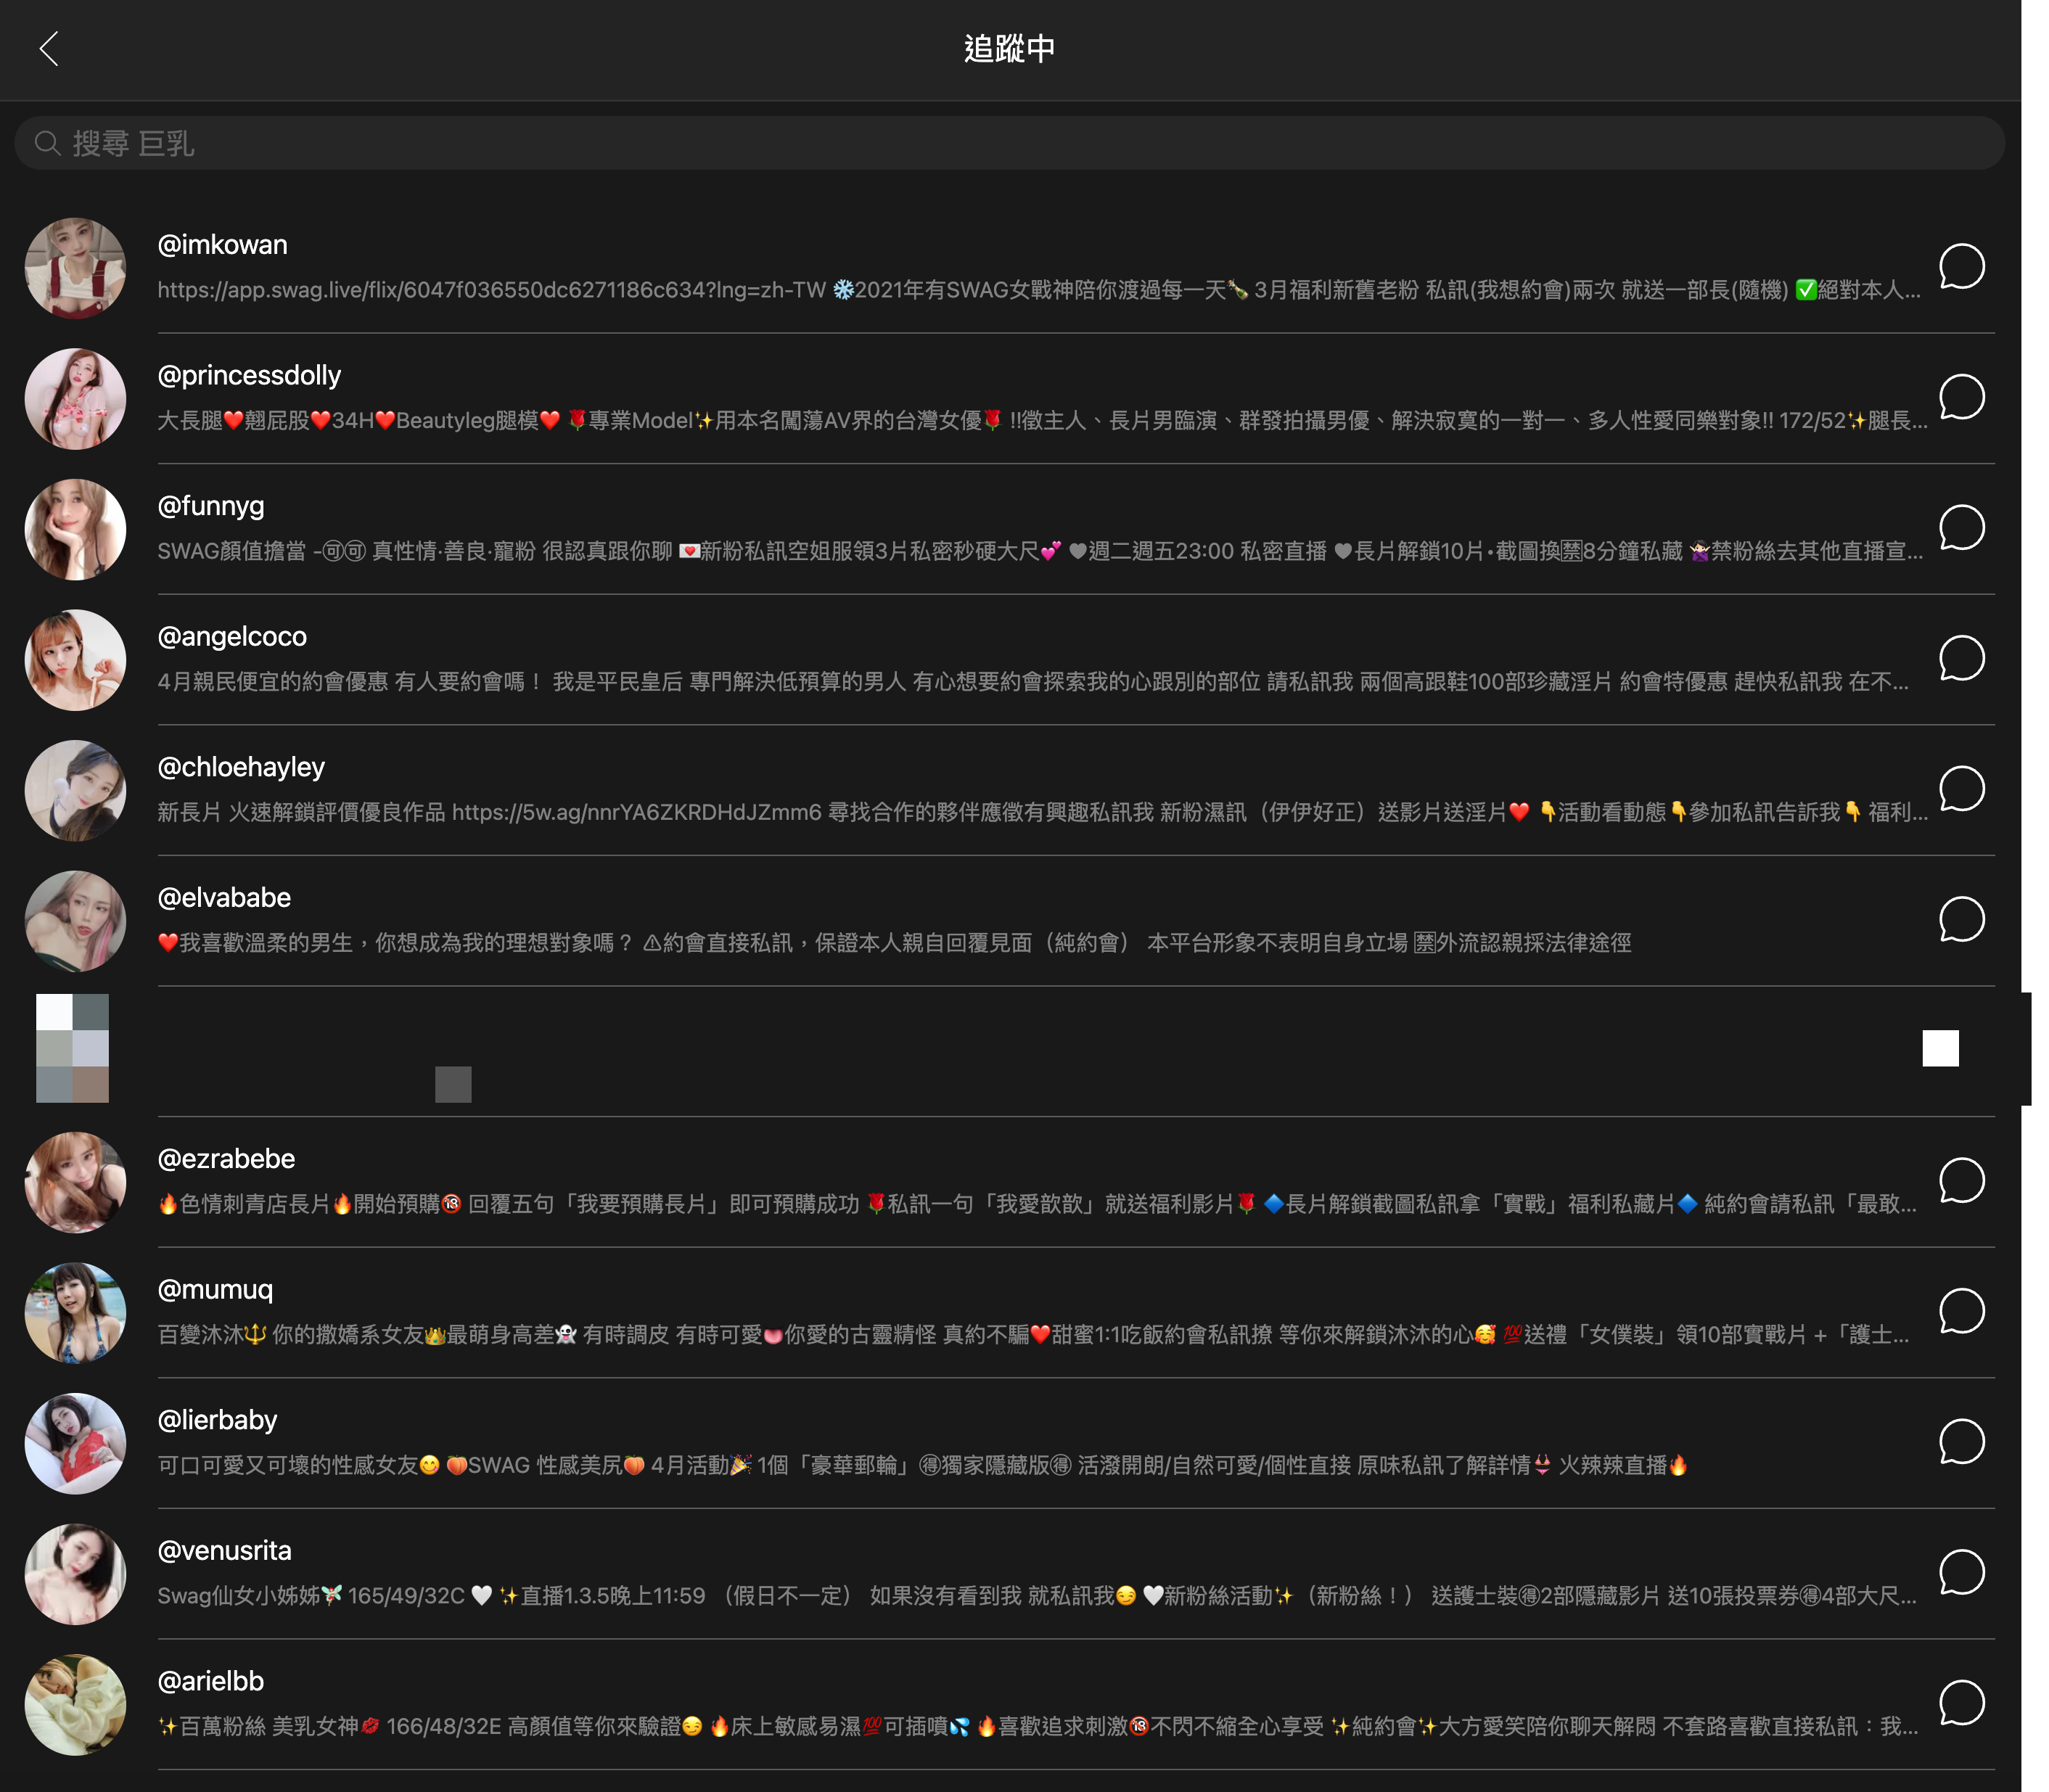The width and height of the screenshot is (2049, 1792).
Task: Message @funnyg via chat bubble
Action: click(1961, 528)
